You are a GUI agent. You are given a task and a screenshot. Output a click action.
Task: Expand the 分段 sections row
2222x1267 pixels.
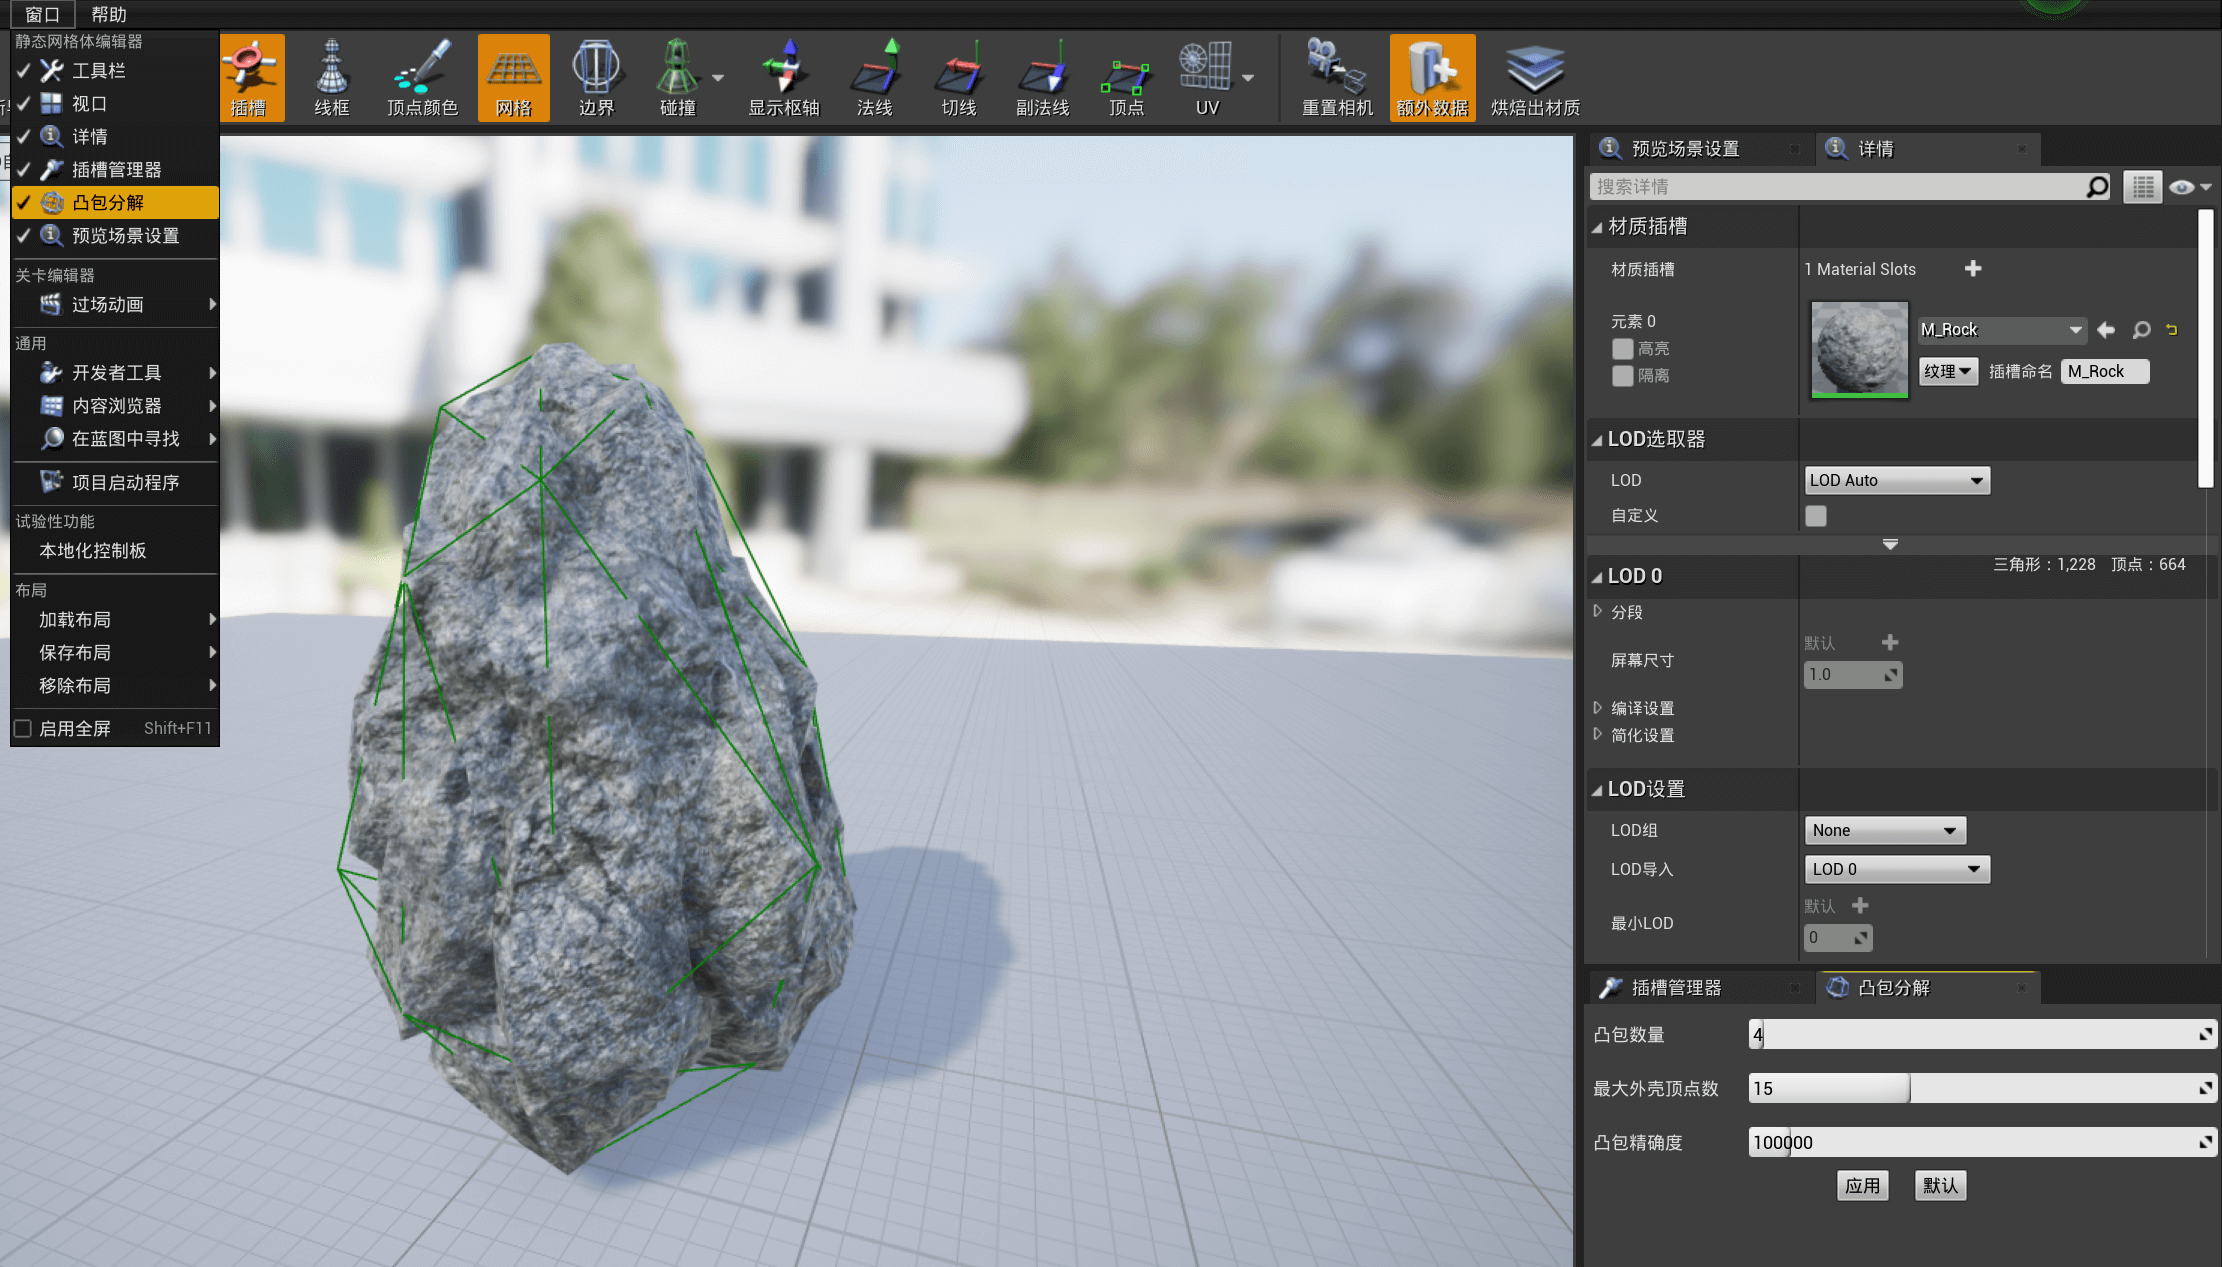coord(1598,611)
